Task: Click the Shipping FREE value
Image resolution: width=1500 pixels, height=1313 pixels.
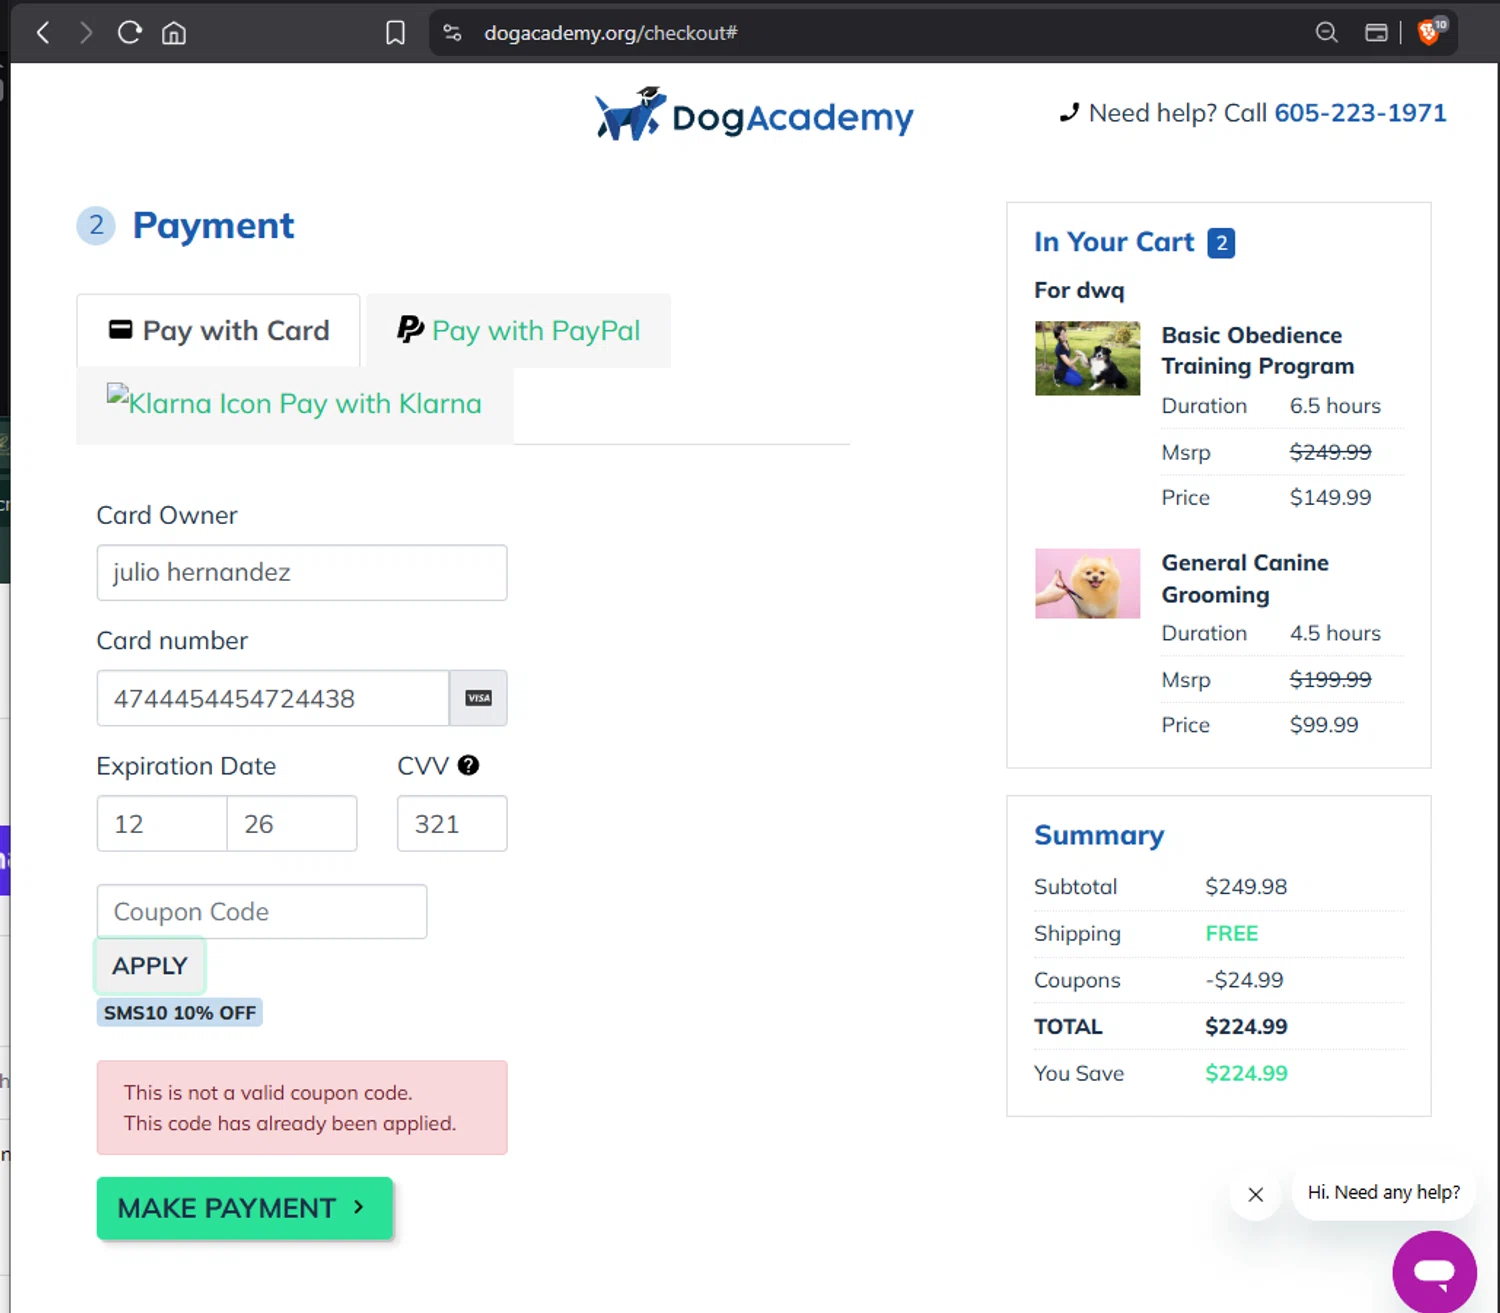Action: 1232,934
